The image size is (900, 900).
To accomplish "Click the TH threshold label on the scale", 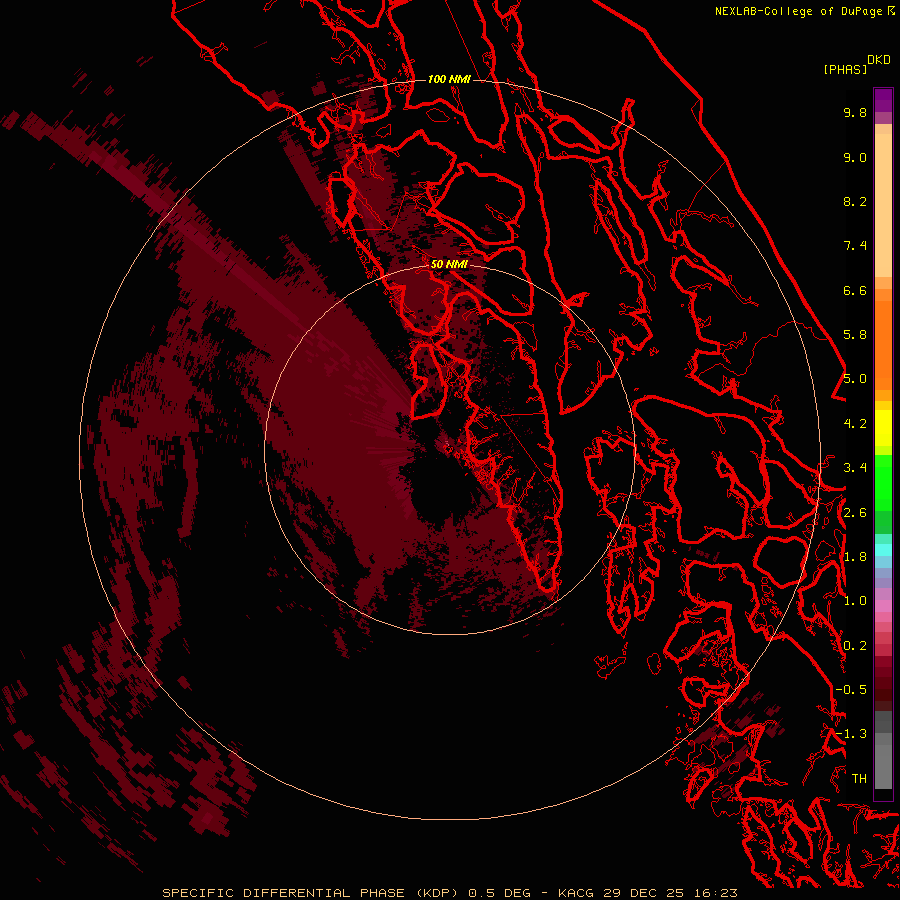I will (859, 779).
